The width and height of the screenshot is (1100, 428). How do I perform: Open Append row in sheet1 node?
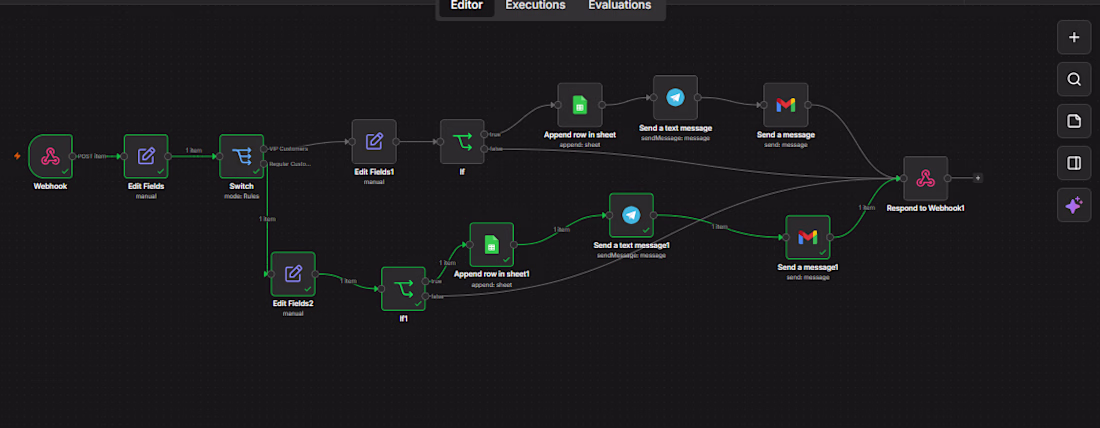tap(491, 244)
